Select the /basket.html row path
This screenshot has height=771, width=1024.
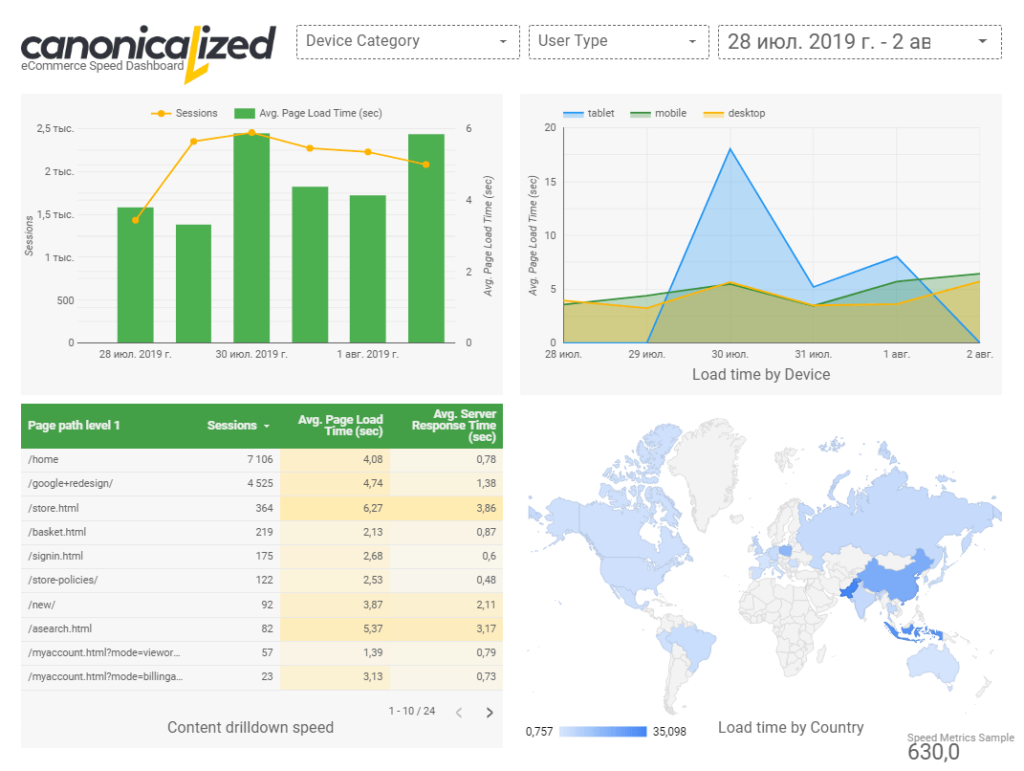[x=57, y=532]
